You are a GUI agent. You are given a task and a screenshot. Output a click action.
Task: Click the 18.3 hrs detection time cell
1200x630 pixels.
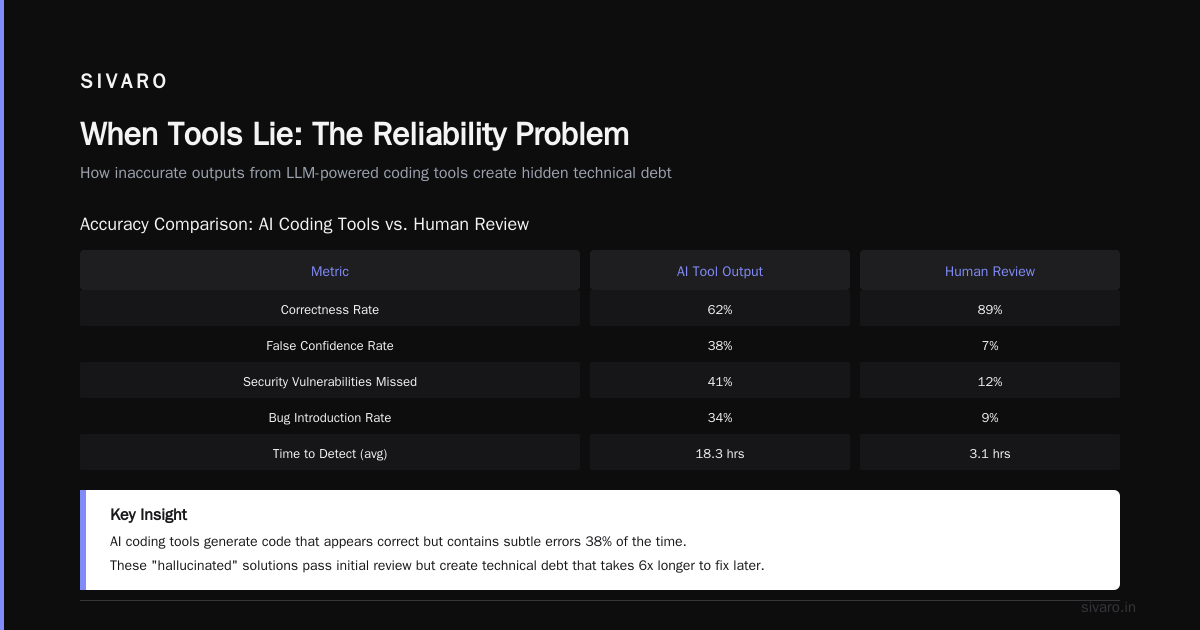720,454
